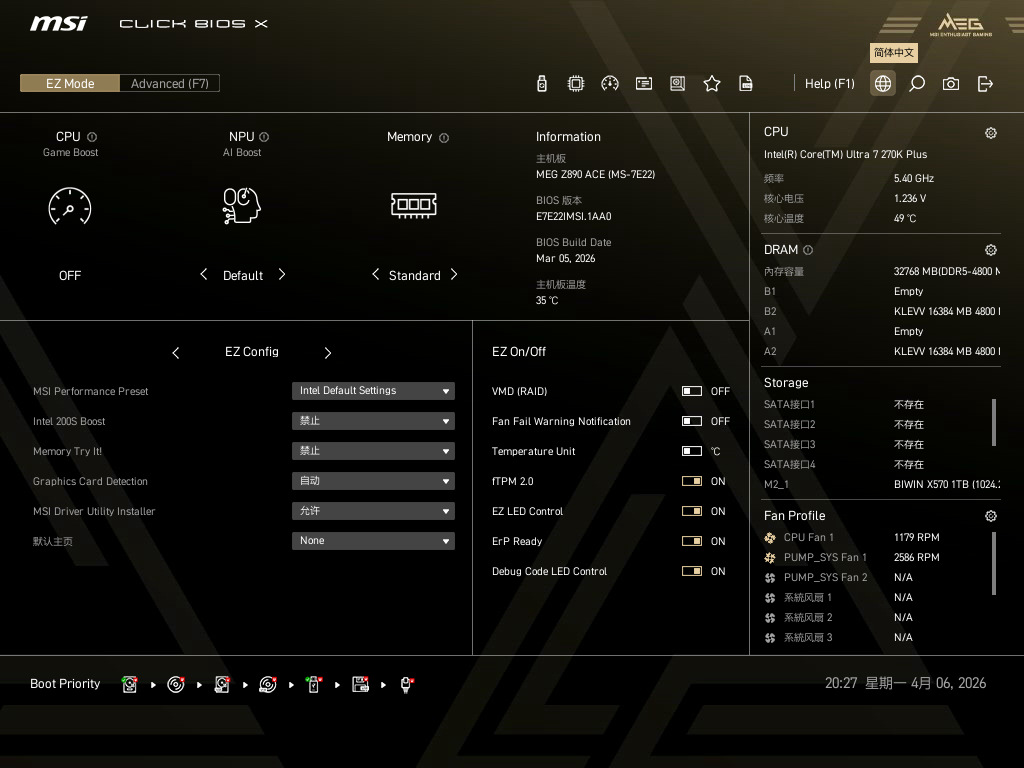Toggle Fan Fail Warning Notification switch

pos(692,421)
